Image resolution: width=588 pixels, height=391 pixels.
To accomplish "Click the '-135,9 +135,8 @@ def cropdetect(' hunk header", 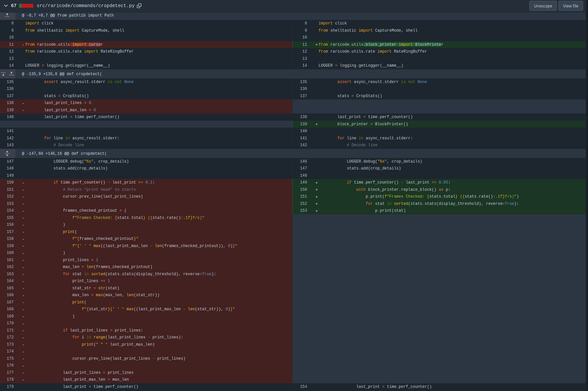I will [62, 74].
